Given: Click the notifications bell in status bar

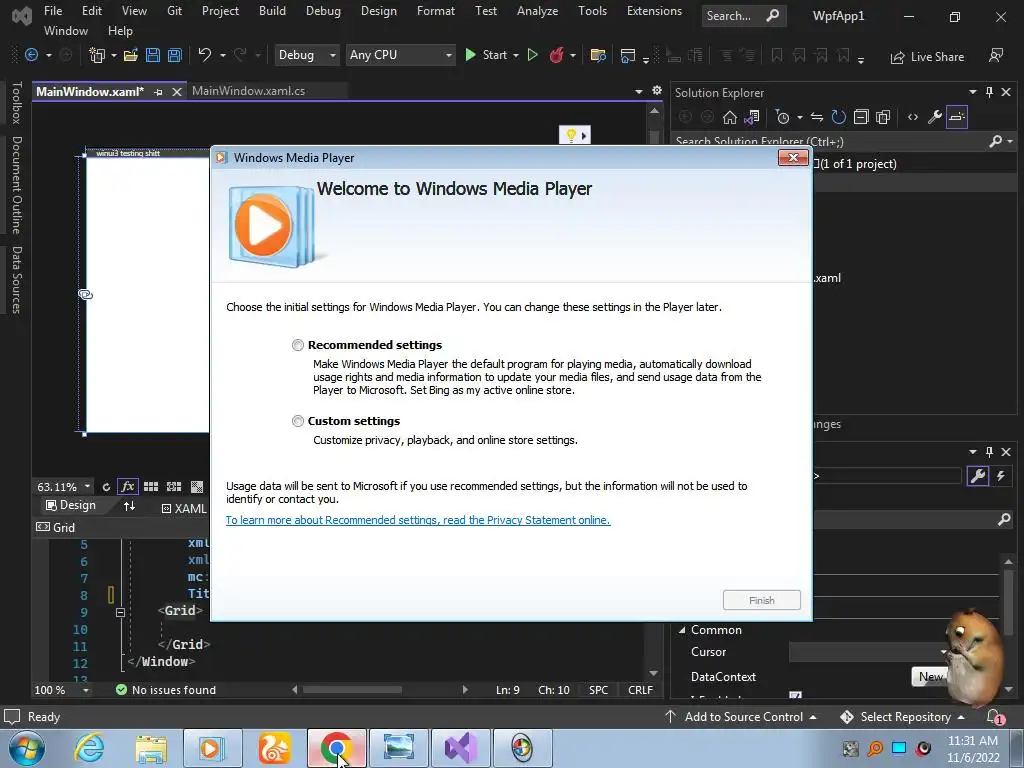Looking at the screenshot, I should pyautogui.click(x=993, y=717).
